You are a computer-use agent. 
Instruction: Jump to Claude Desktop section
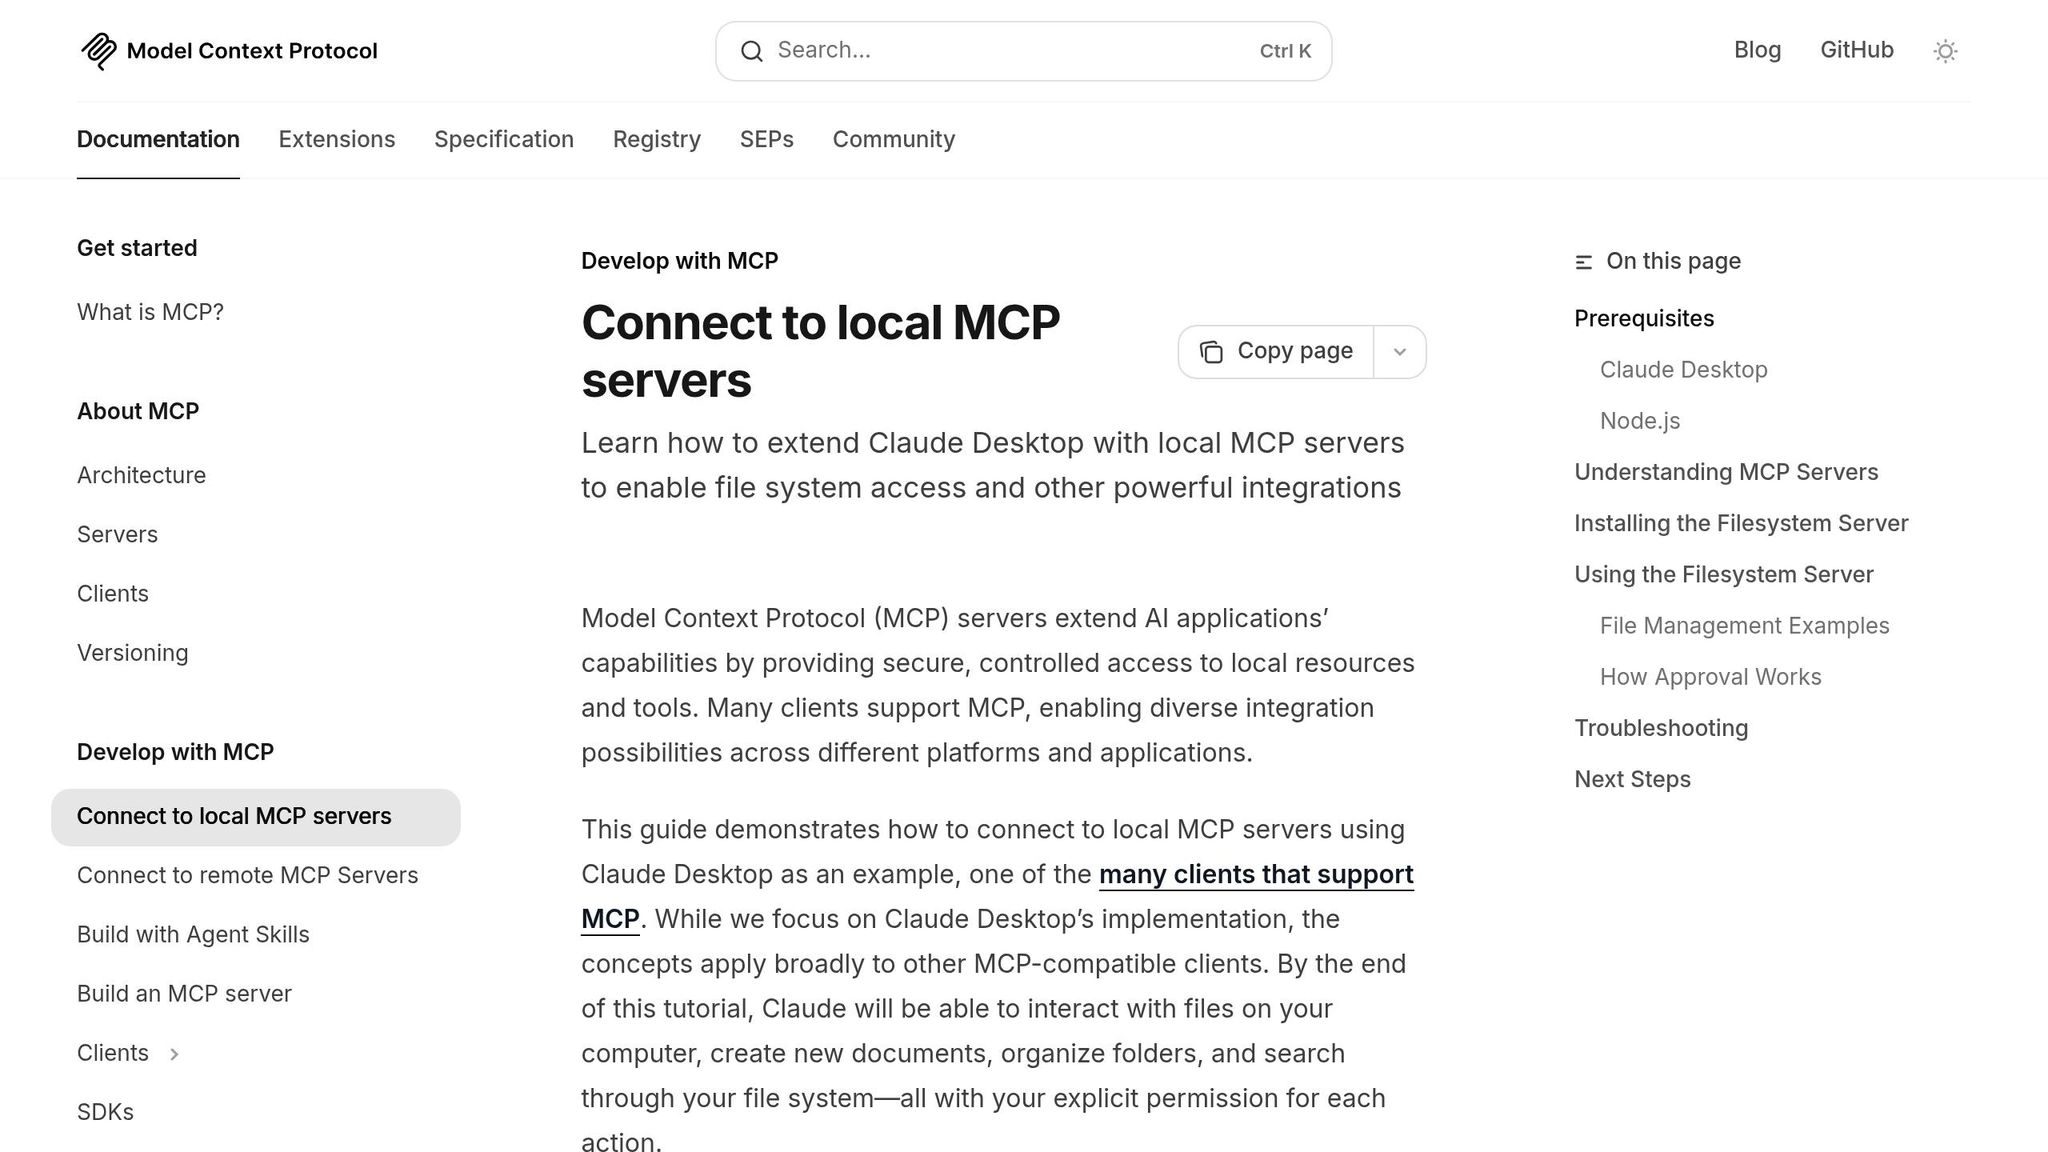click(x=1684, y=370)
